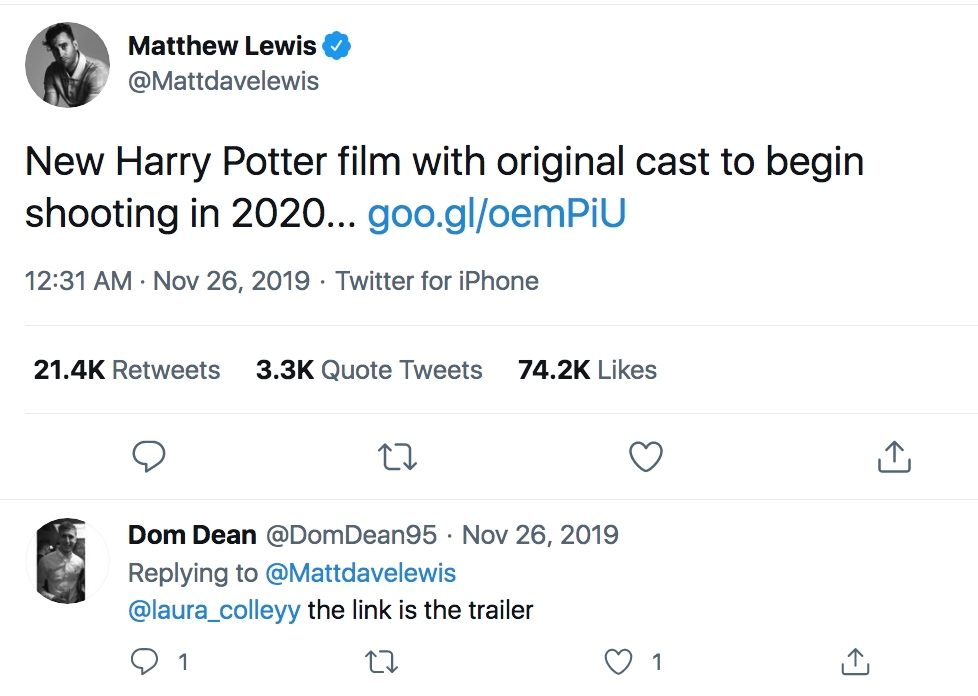Open Matthew Lewis profile picture
978x696 pixels.
click(x=67, y=64)
